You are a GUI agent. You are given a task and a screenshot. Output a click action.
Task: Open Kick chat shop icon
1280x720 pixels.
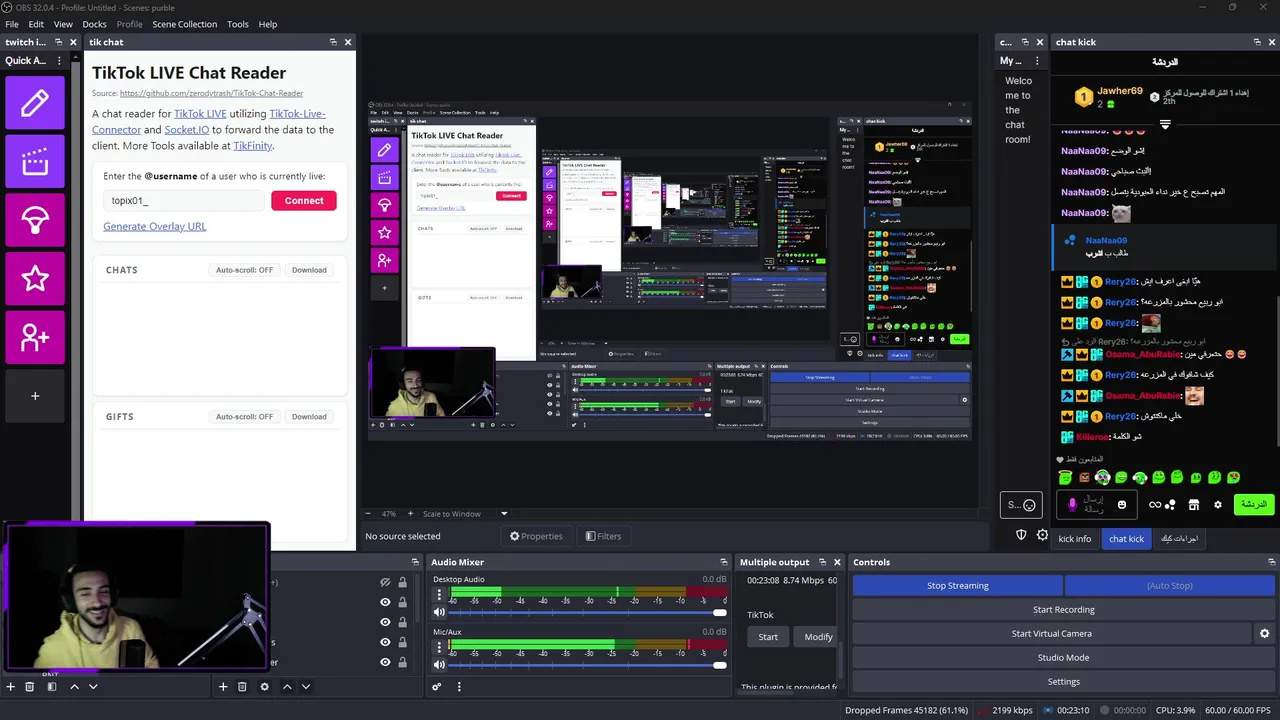1193,505
